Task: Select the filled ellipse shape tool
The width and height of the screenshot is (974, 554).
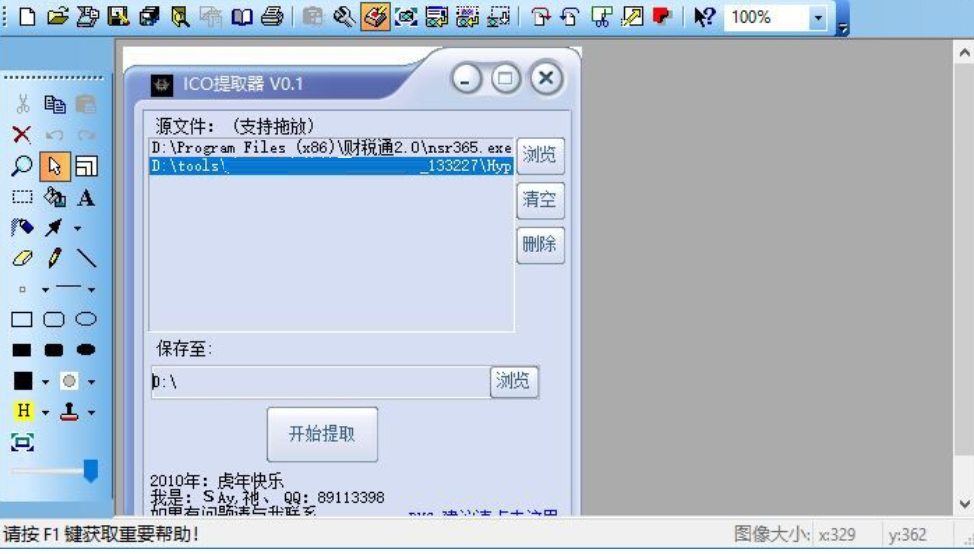Action: pyautogui.click(x=86, y=350)
